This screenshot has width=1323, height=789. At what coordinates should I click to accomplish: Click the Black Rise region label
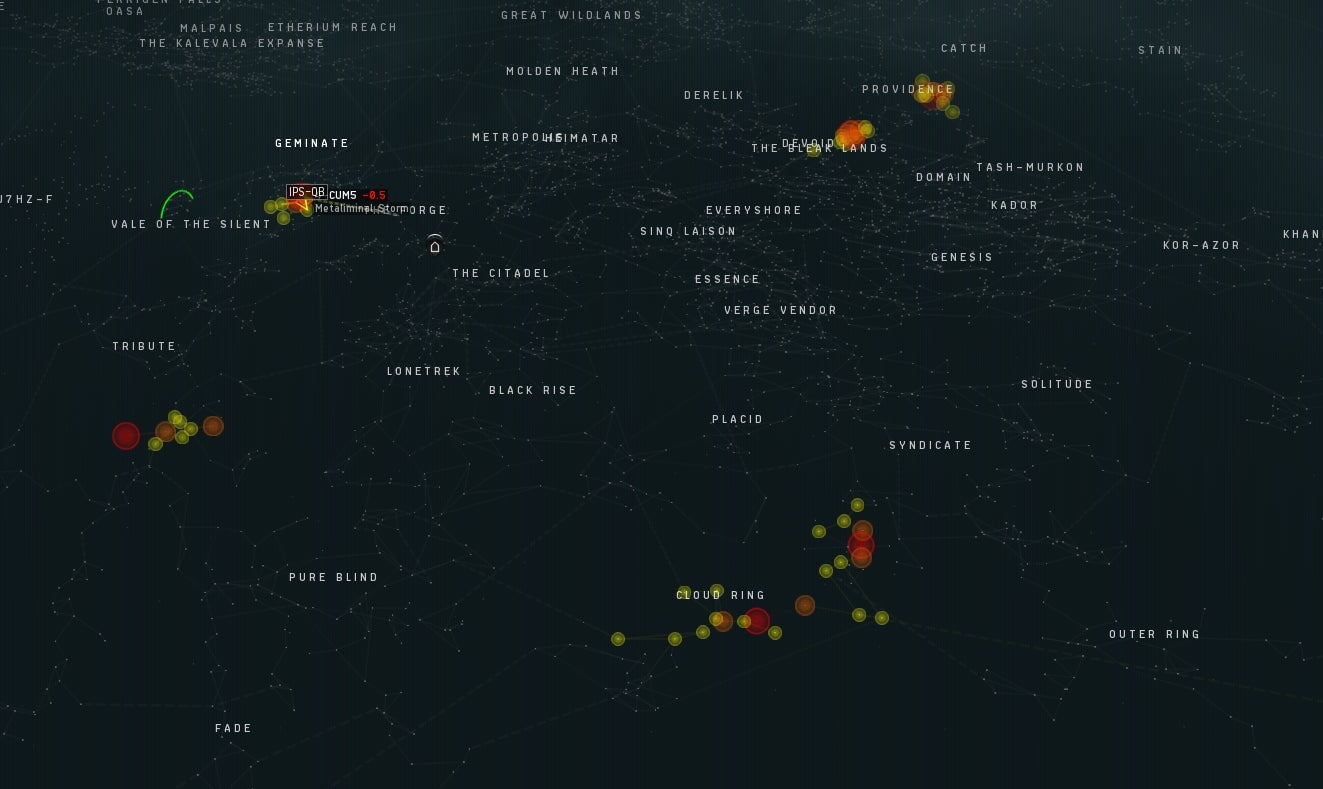point(533,390)
